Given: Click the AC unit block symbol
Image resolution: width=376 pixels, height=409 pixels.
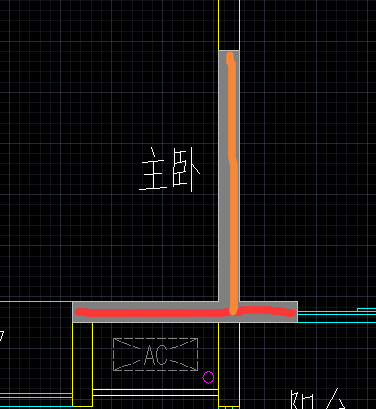Looking at the screenshot, I should coord(155,354).
